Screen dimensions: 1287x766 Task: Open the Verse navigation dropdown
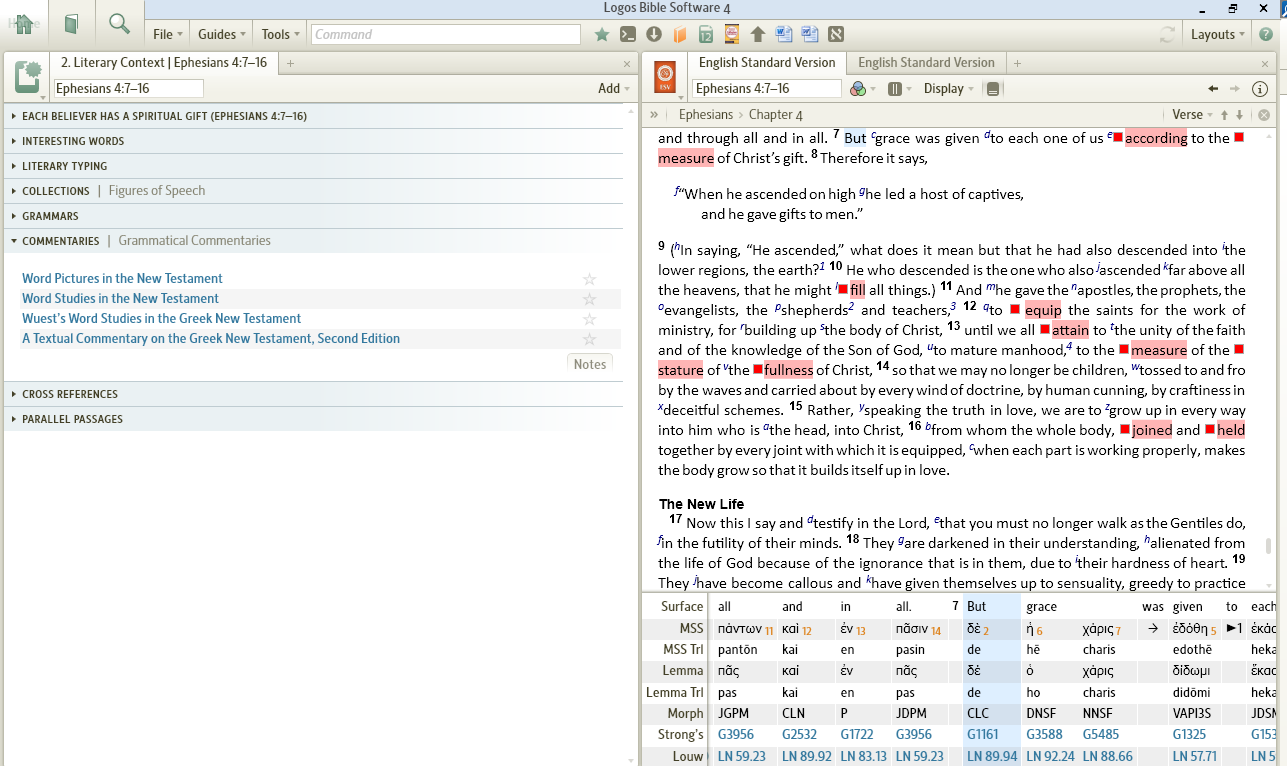click(x=1192, y=115)
